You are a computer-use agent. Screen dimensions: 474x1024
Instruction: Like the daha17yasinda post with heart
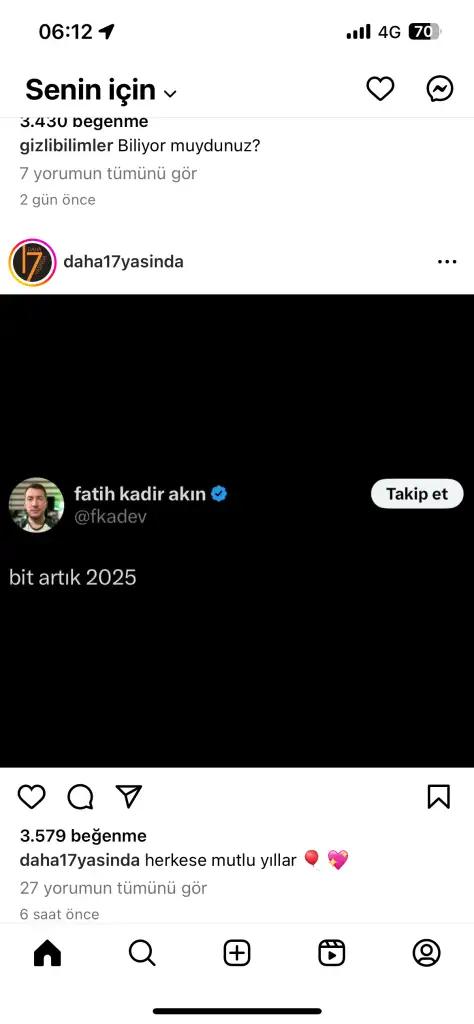point(31,796)
